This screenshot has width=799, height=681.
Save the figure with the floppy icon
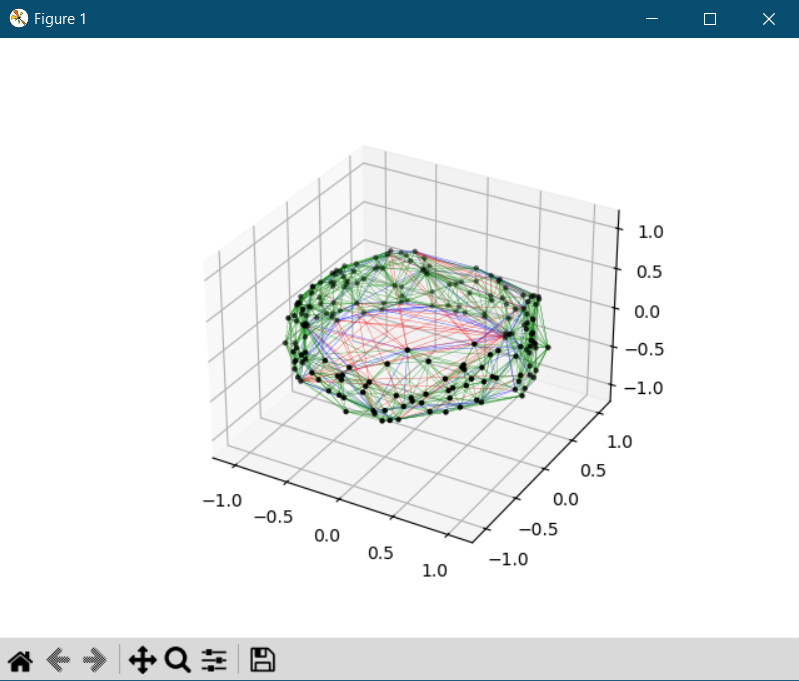pos(262,661)
